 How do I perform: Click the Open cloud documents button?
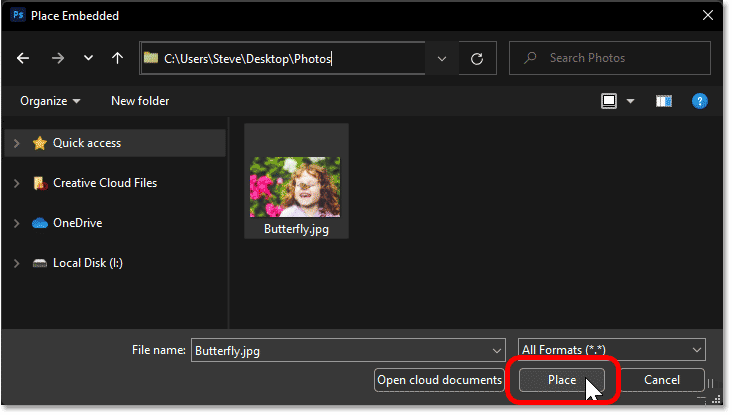tap(440, 380)
